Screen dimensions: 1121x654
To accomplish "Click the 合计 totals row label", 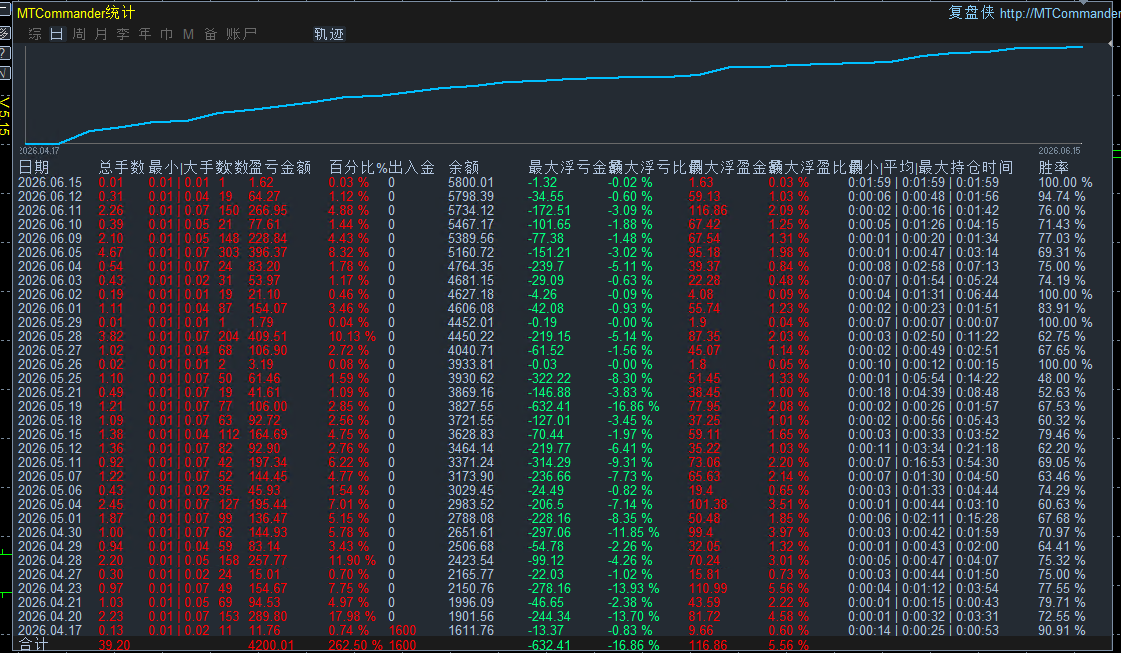I will [x=34, y=645].
